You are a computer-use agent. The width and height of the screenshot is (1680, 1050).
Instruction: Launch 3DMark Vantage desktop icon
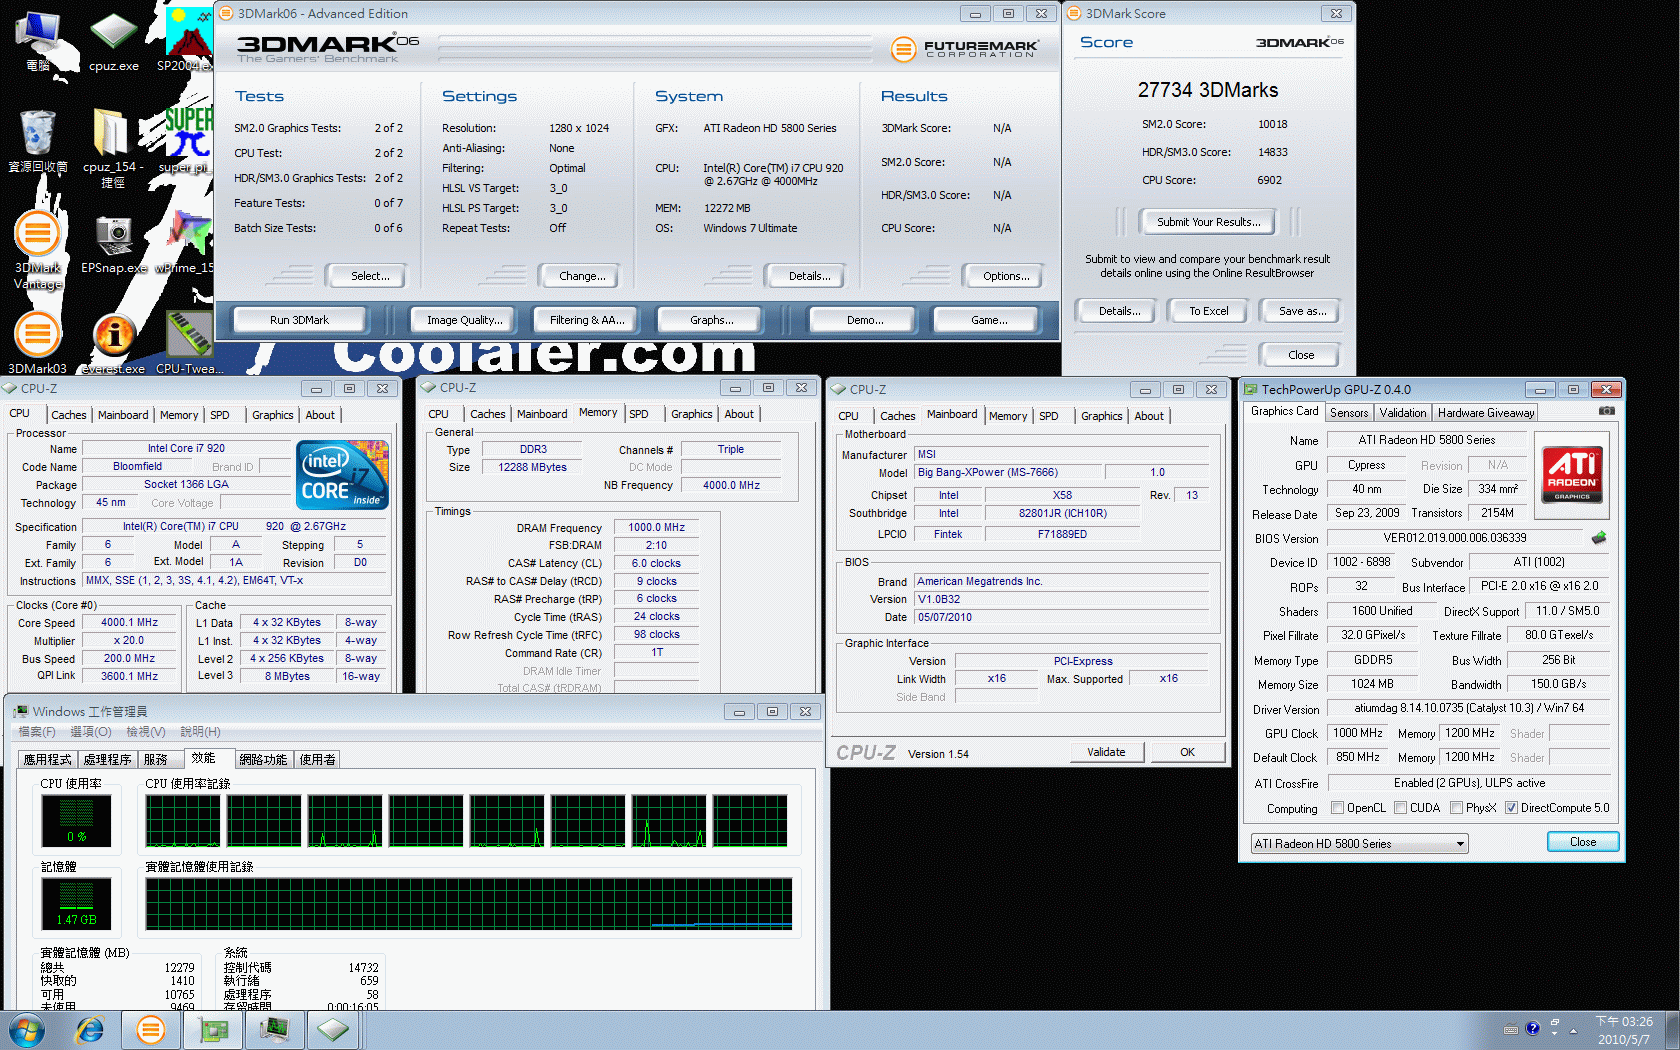(38, 248)
